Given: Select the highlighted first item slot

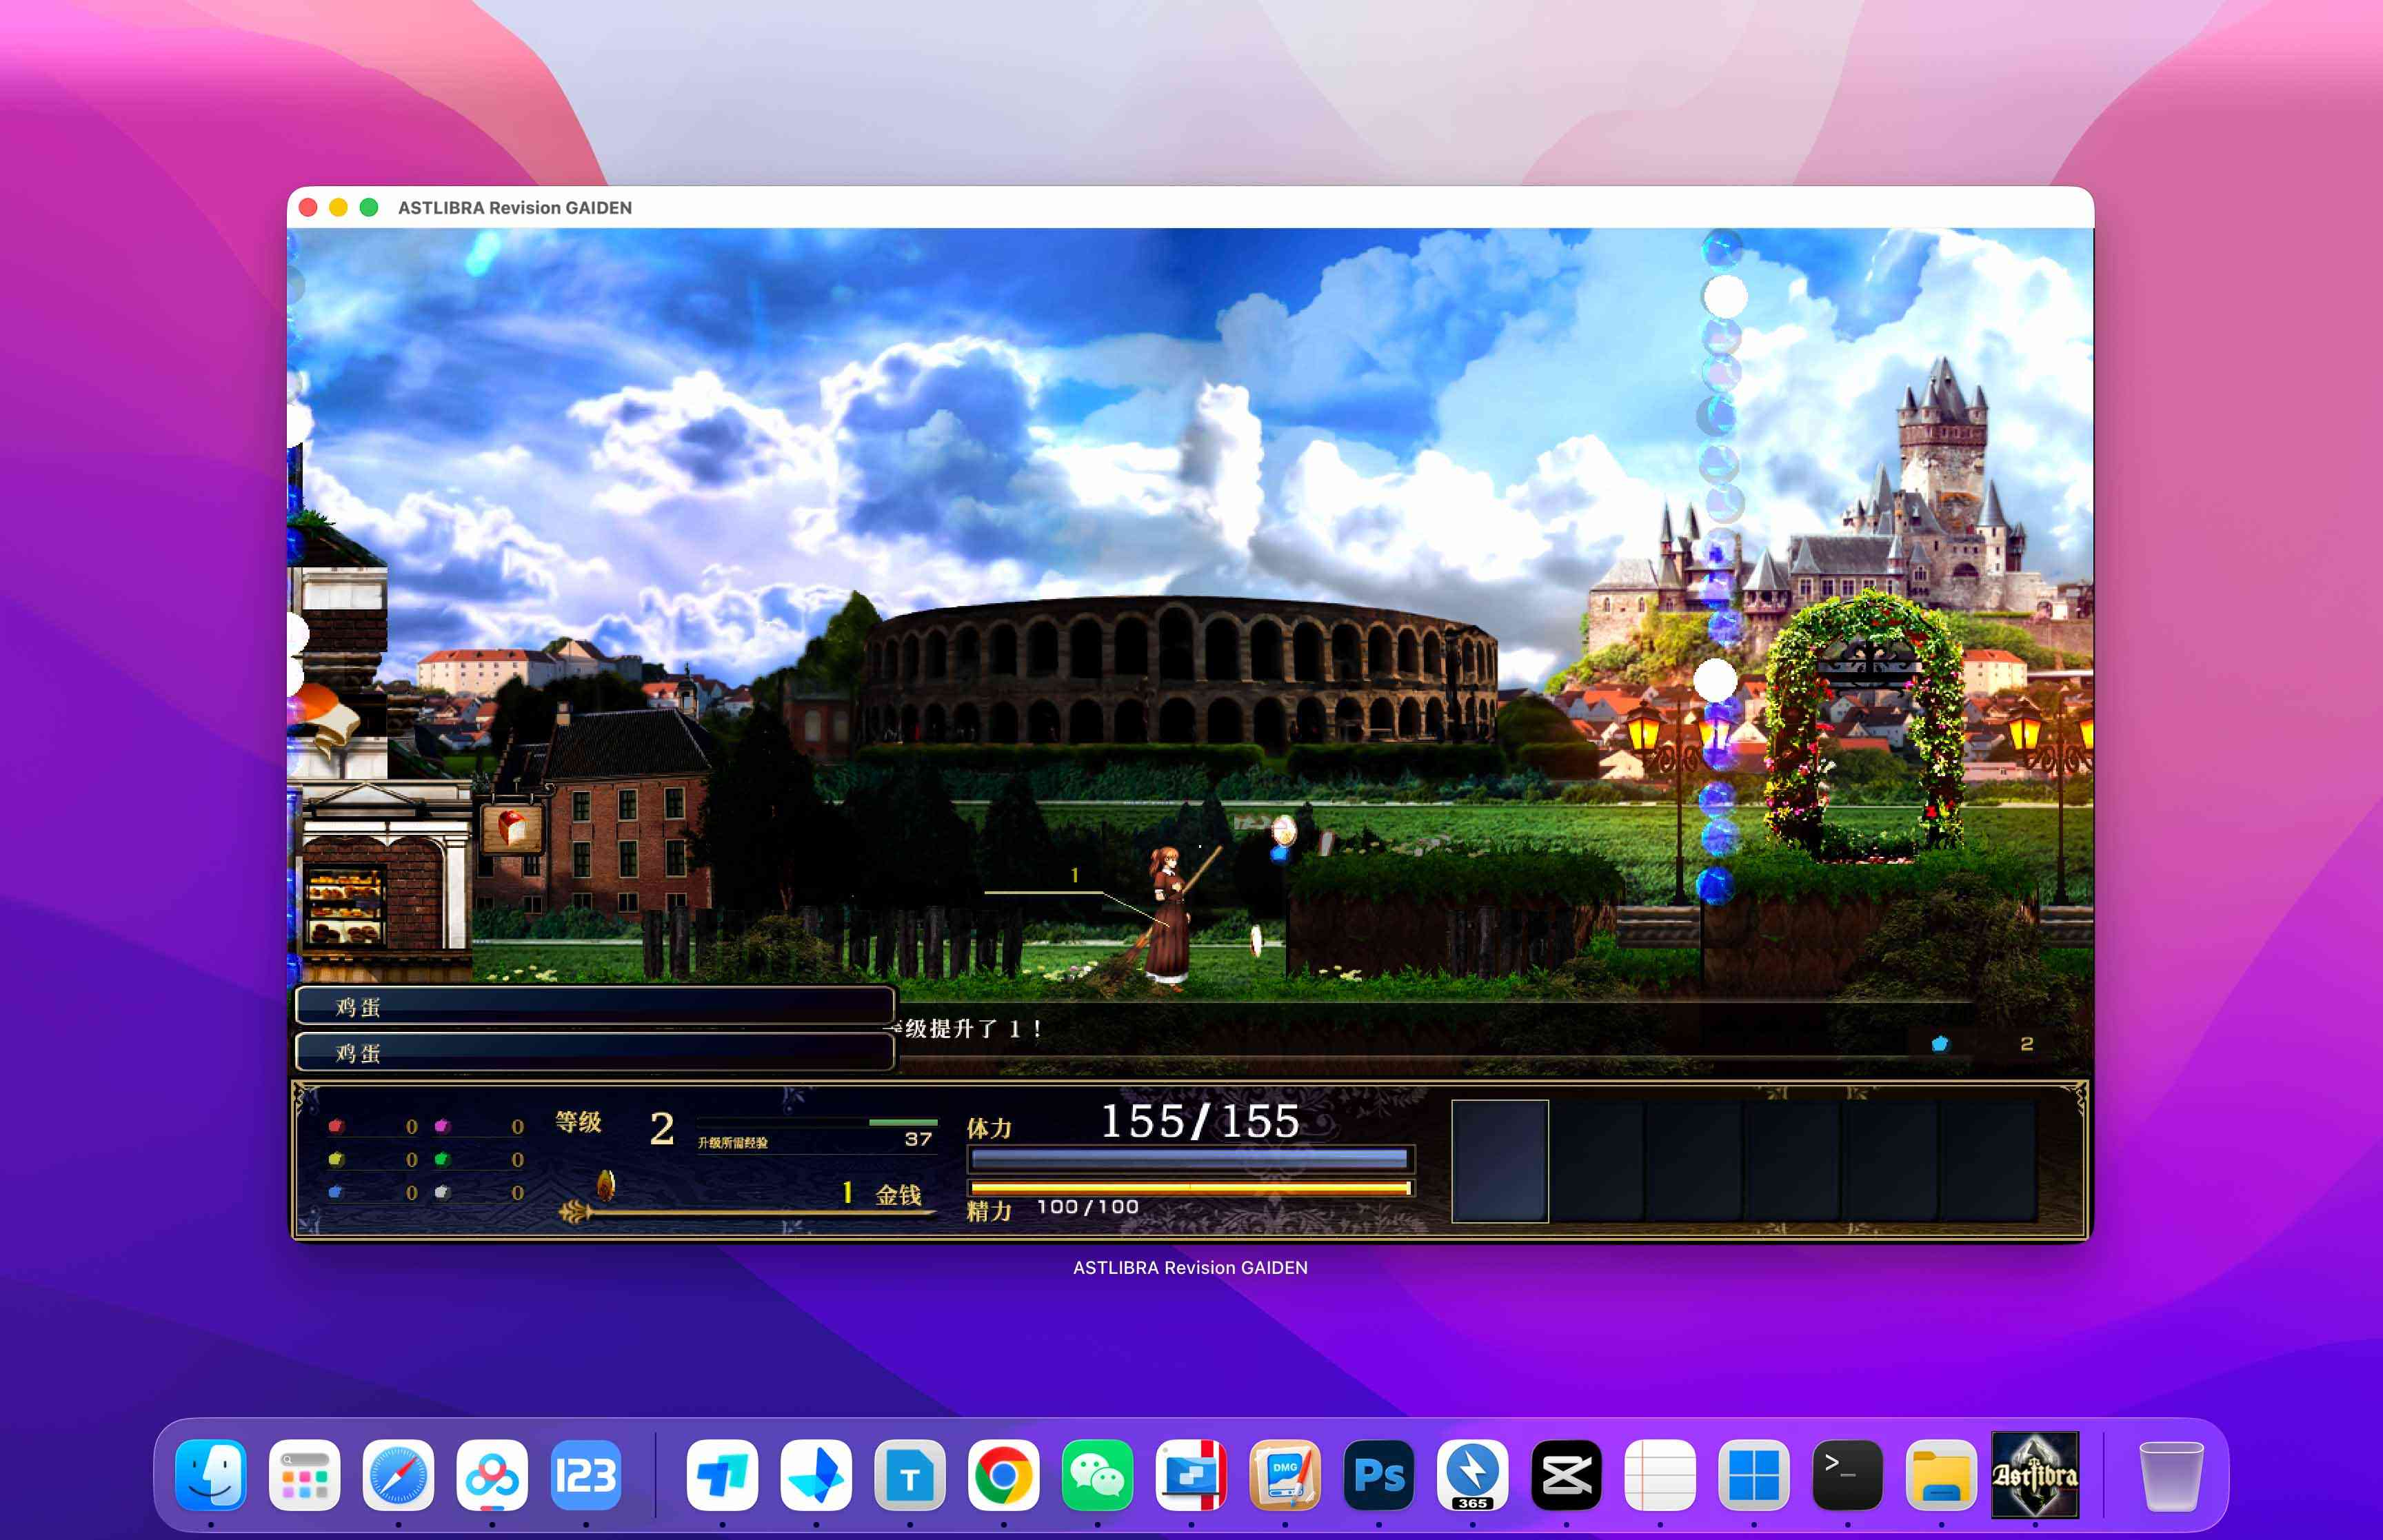Looking at the screenshot, I should 1499,1161.
